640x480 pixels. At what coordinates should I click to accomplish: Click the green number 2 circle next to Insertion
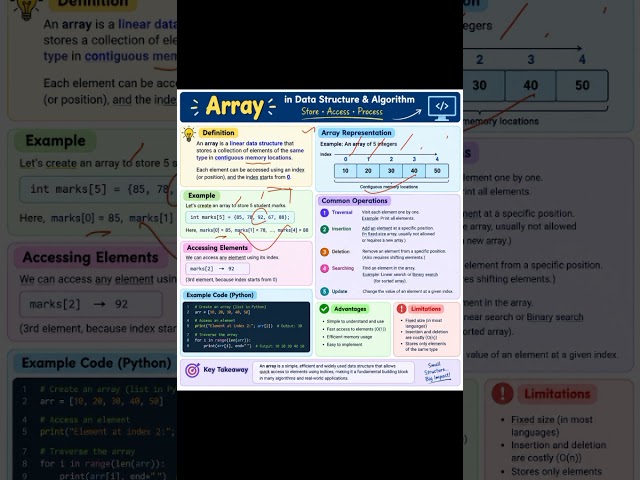[x=324, y=229]
